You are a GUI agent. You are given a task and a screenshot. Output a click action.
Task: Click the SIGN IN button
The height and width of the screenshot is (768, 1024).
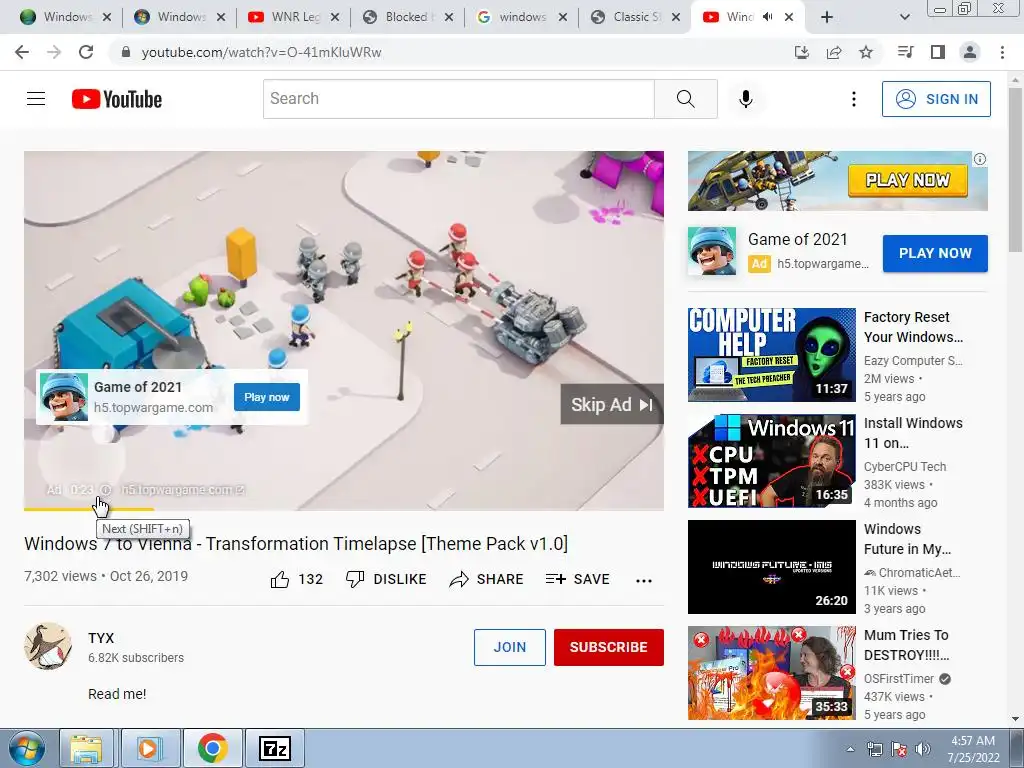[x=936, y=99]
